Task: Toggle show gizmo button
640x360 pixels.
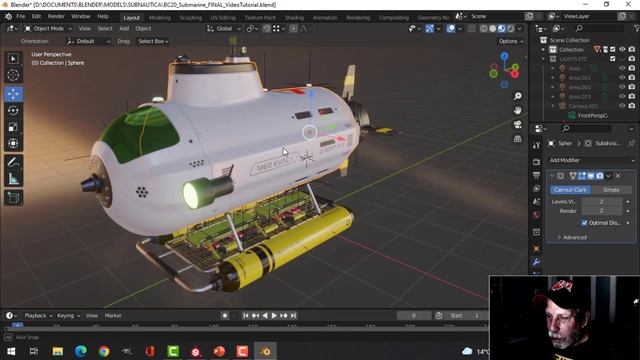Action: [430, 29]
